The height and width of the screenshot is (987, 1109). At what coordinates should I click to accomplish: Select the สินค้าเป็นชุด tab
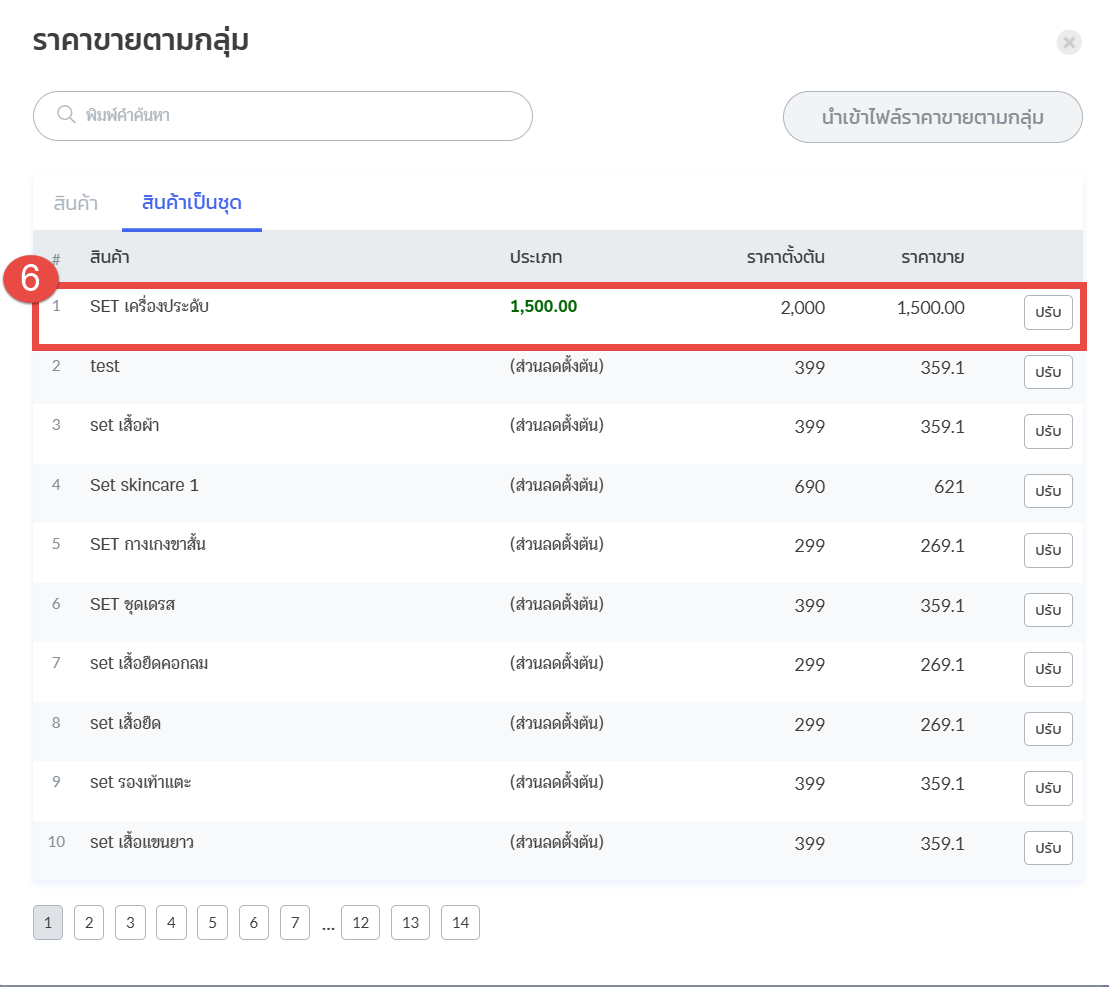tap(192, 203)
